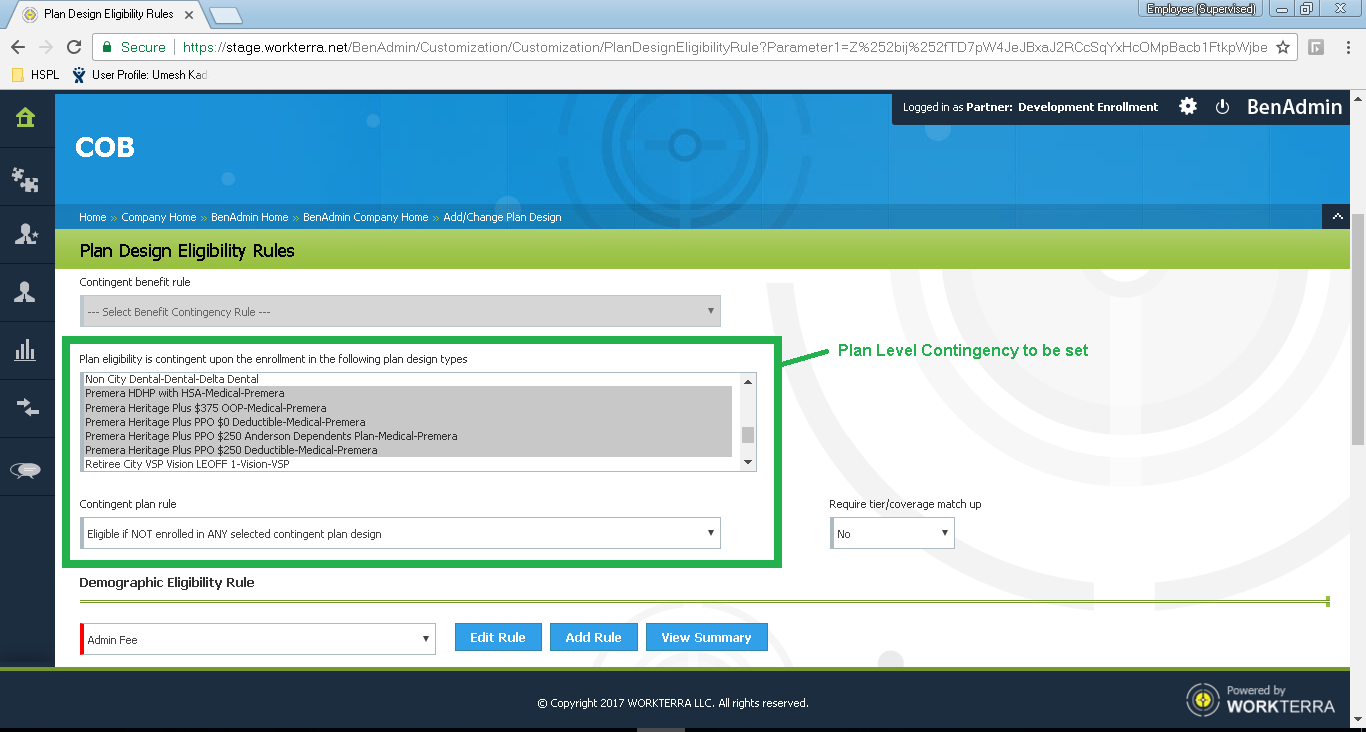1366x732 pixels.
Task: Open the bar chart reports sidebar icon
Action: tap(26, 350)
